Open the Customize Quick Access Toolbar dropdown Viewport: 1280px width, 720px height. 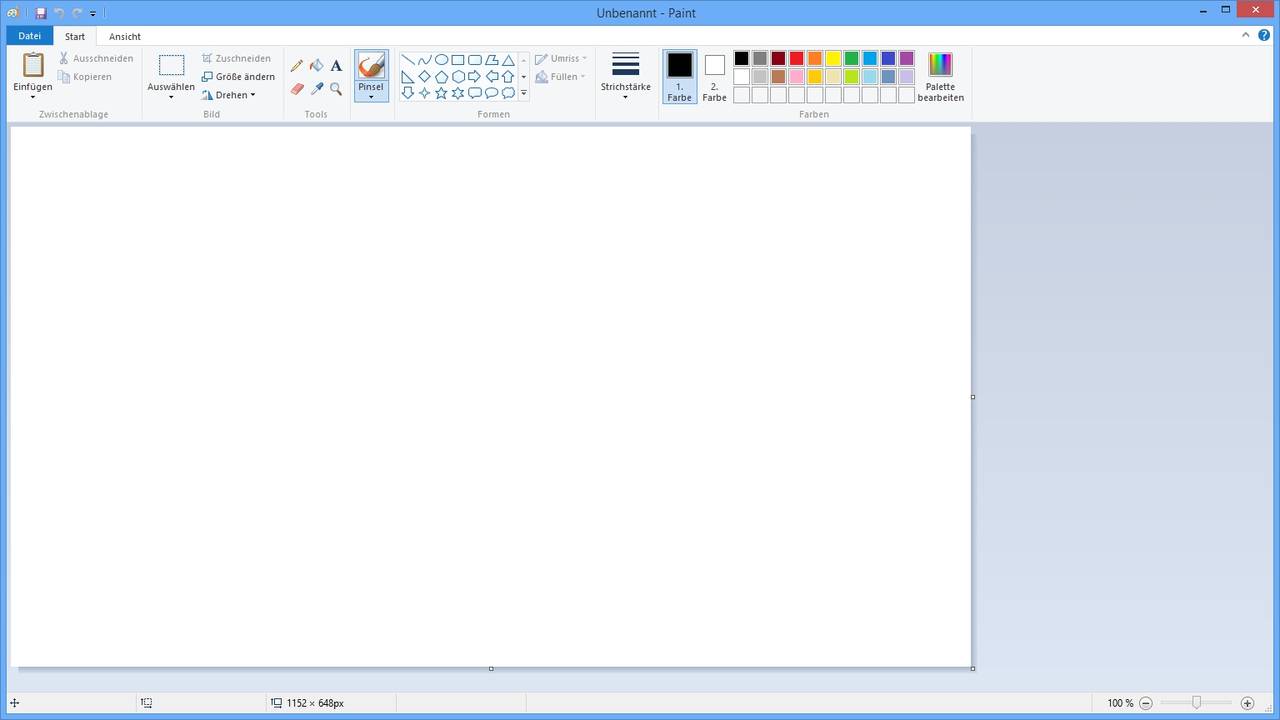(x=93, y=13)
